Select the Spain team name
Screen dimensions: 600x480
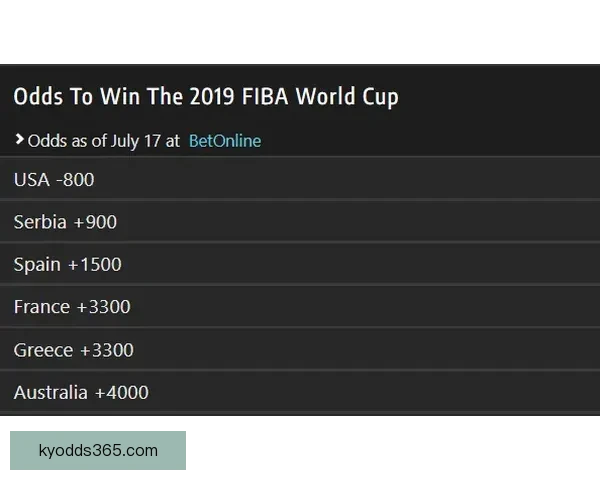click(x=37, y=265)
